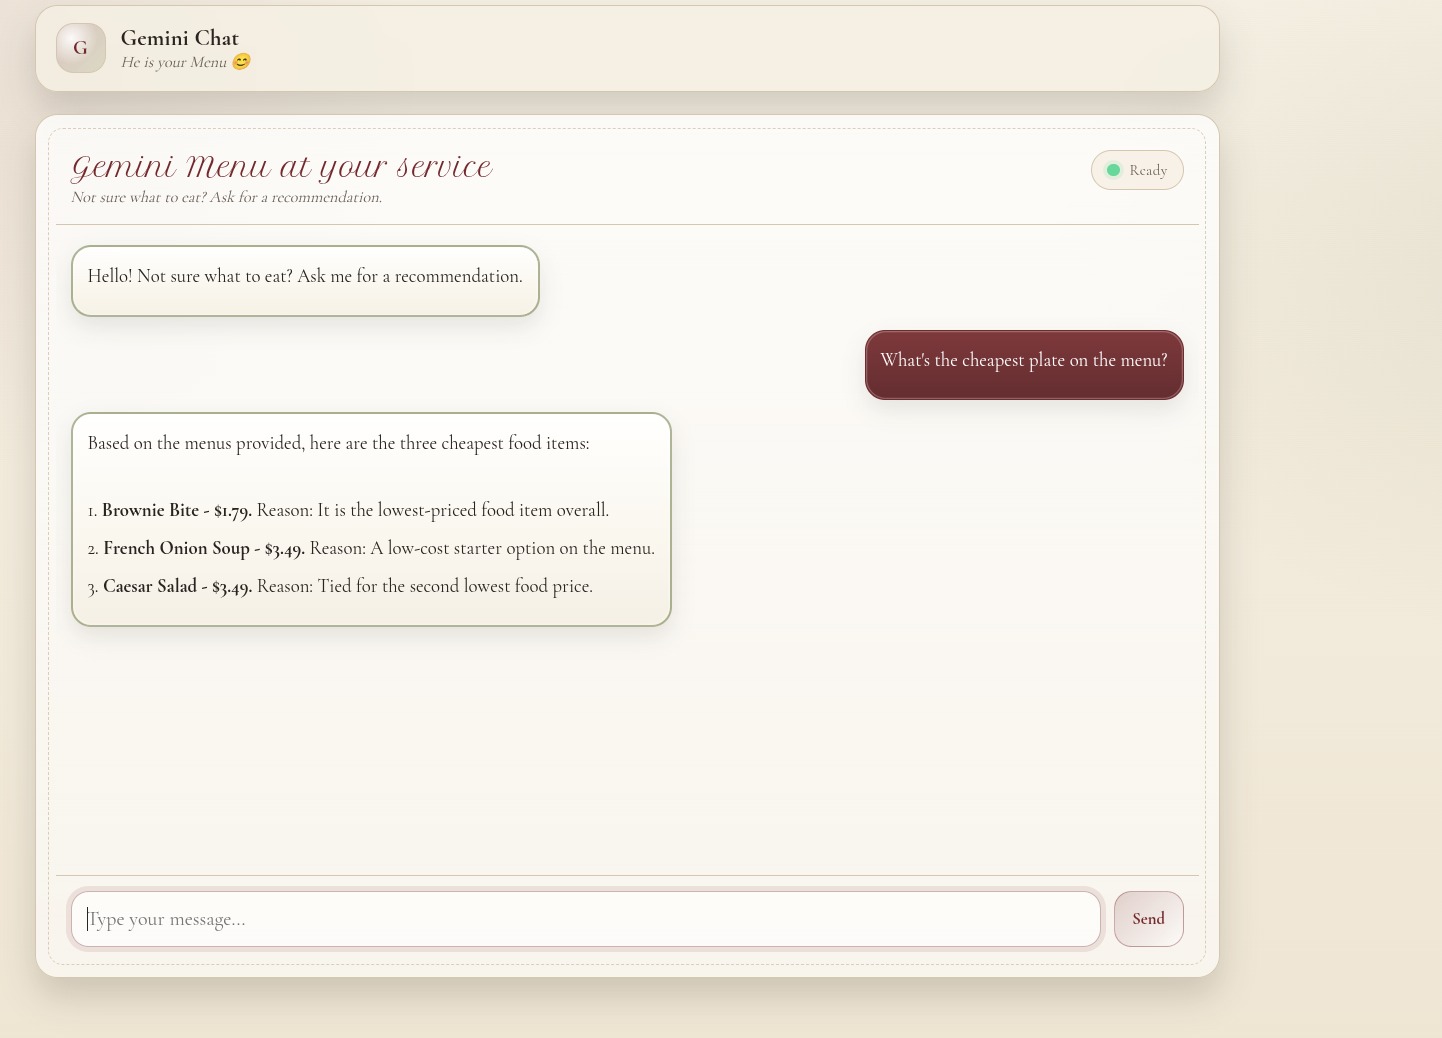The image size is (1442, 1038).
Task: Click the Hello greeting message bubble
Action: [305, 281]
